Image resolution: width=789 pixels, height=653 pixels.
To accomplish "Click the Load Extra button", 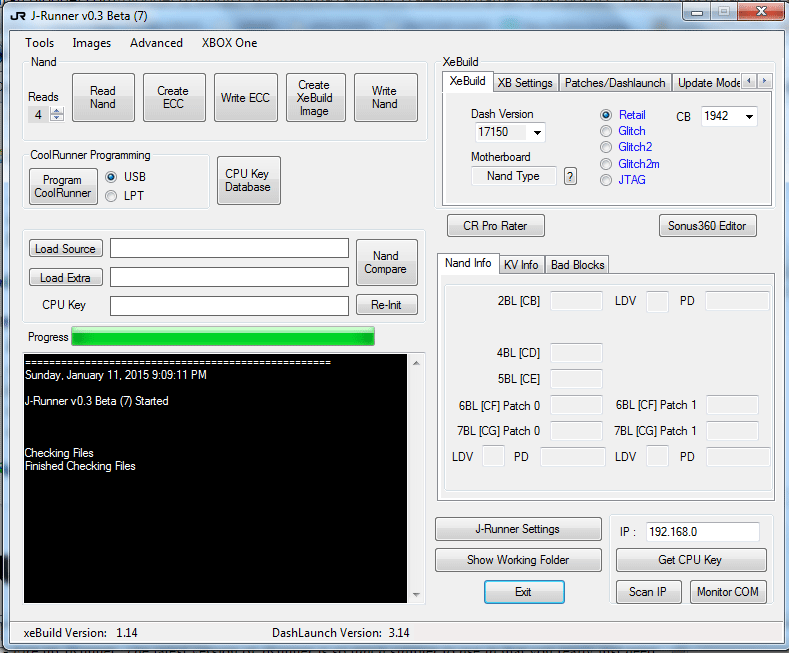I will (x=65, y=278).
